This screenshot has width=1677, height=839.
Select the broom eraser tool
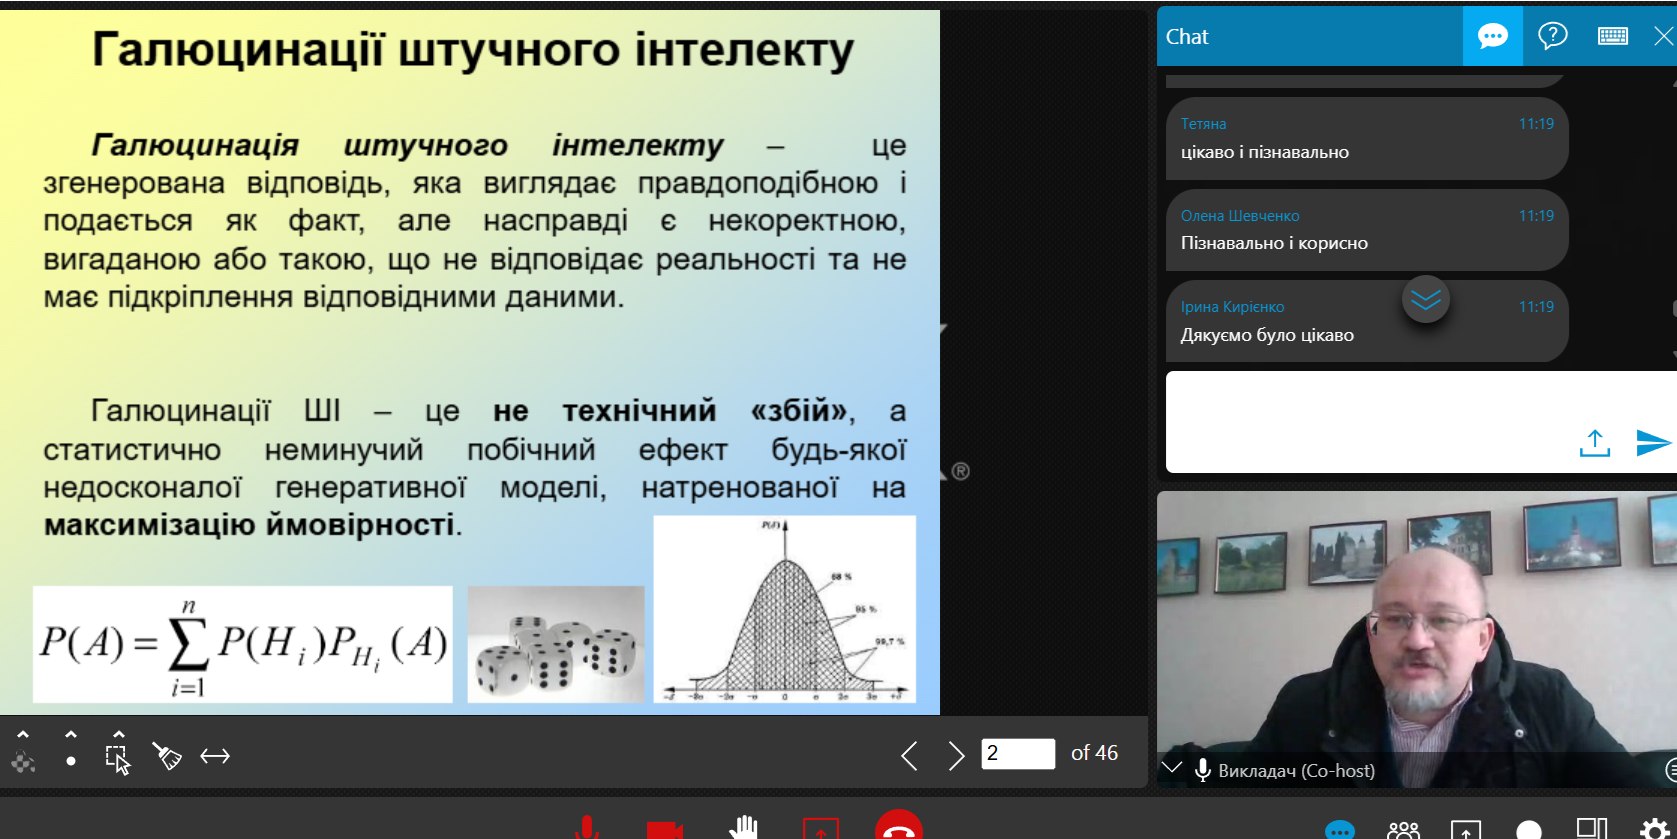point(166,756)
